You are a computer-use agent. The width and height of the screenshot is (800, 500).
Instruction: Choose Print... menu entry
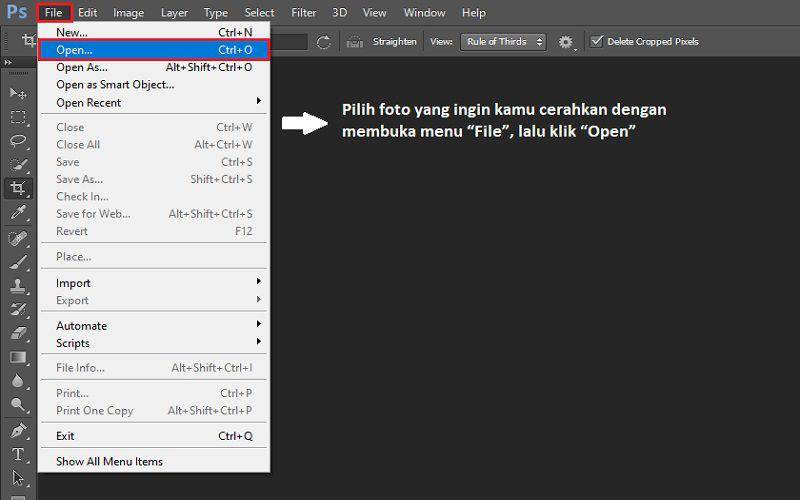click(153, 393)
